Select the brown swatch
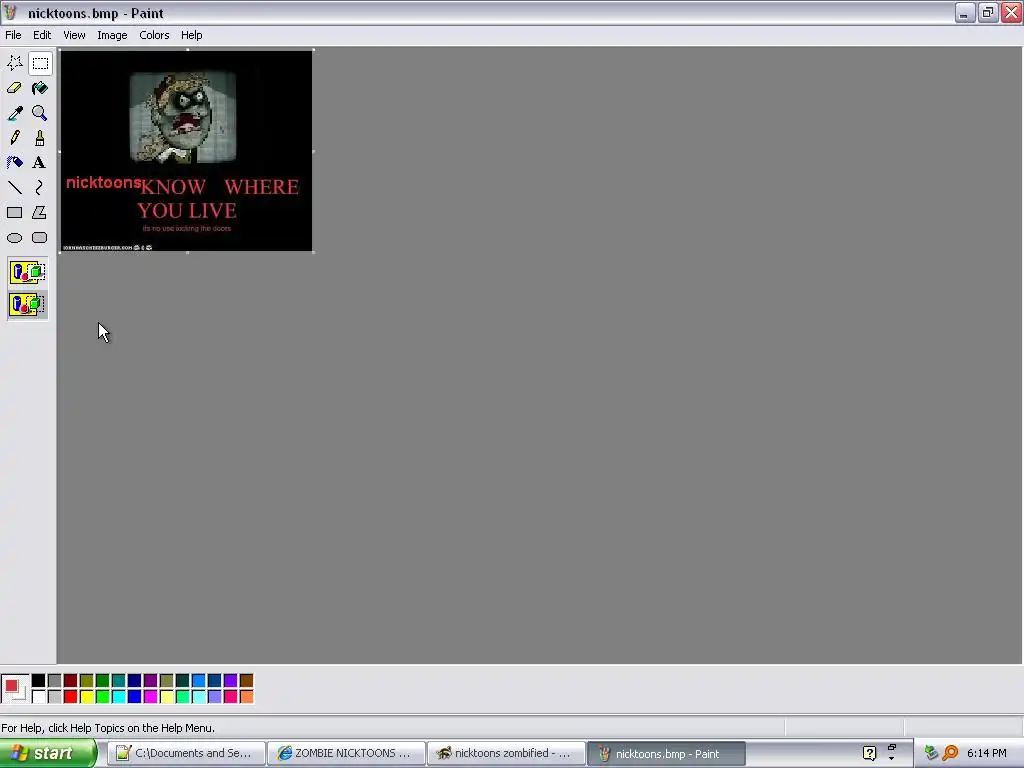 click(x=246, y=681)
